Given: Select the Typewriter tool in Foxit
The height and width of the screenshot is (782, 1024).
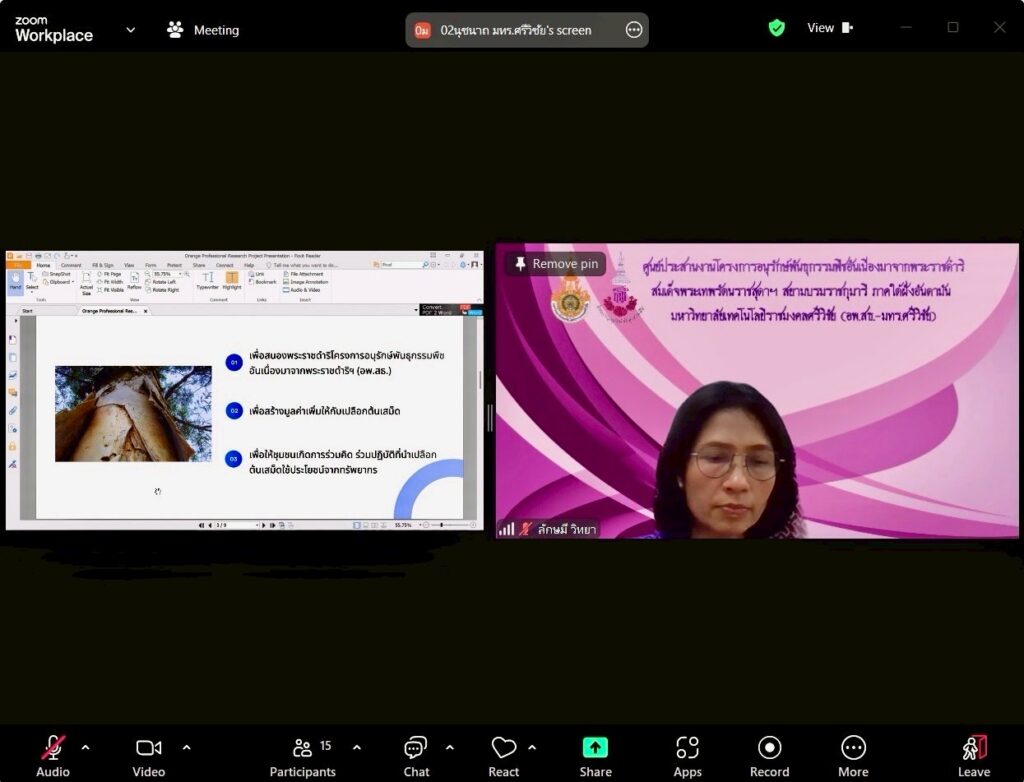Looking at the screenshot, I should [x=207, y=281].
